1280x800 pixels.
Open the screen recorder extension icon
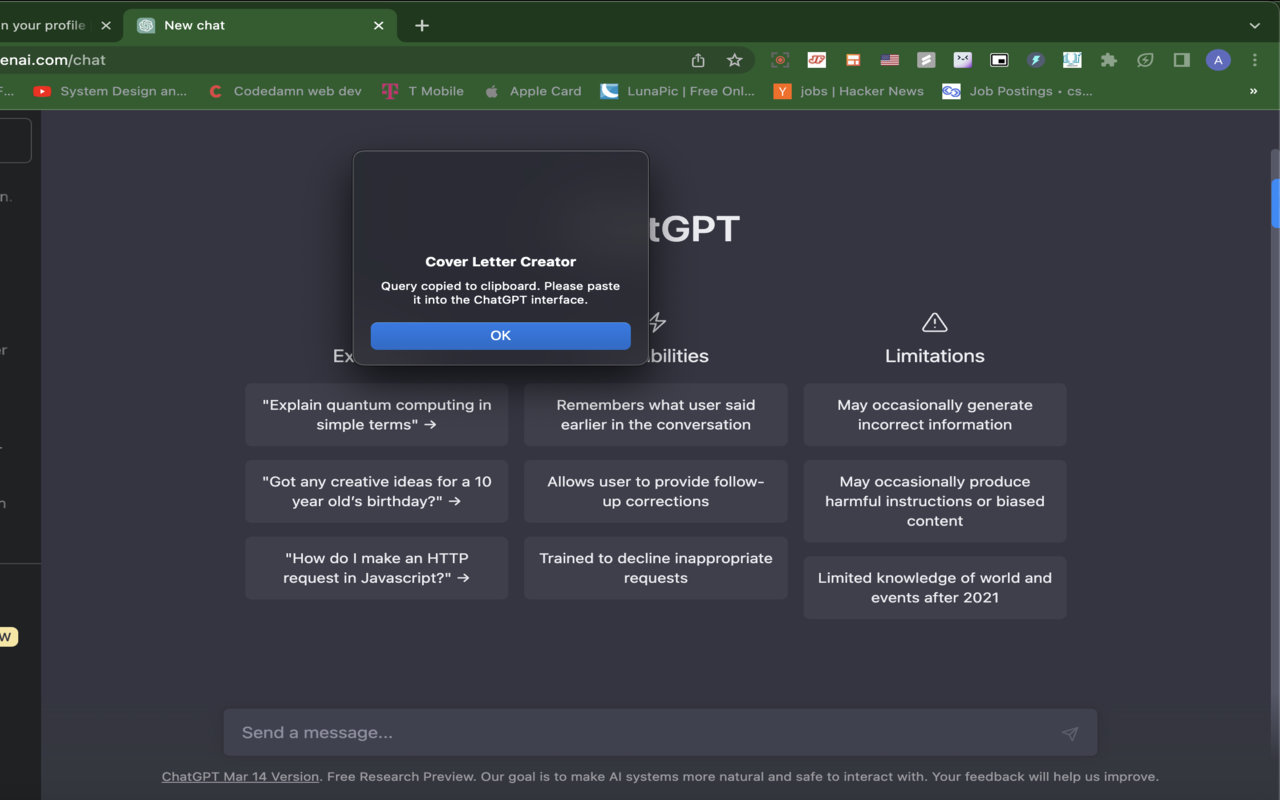(780, 60)
